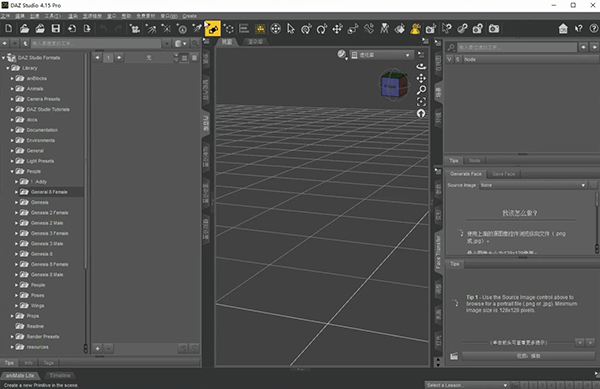Image resolution: width=600 pixels, height=389 pixels.
Task: Click the viewport frame selection icon
Action: 421,101
